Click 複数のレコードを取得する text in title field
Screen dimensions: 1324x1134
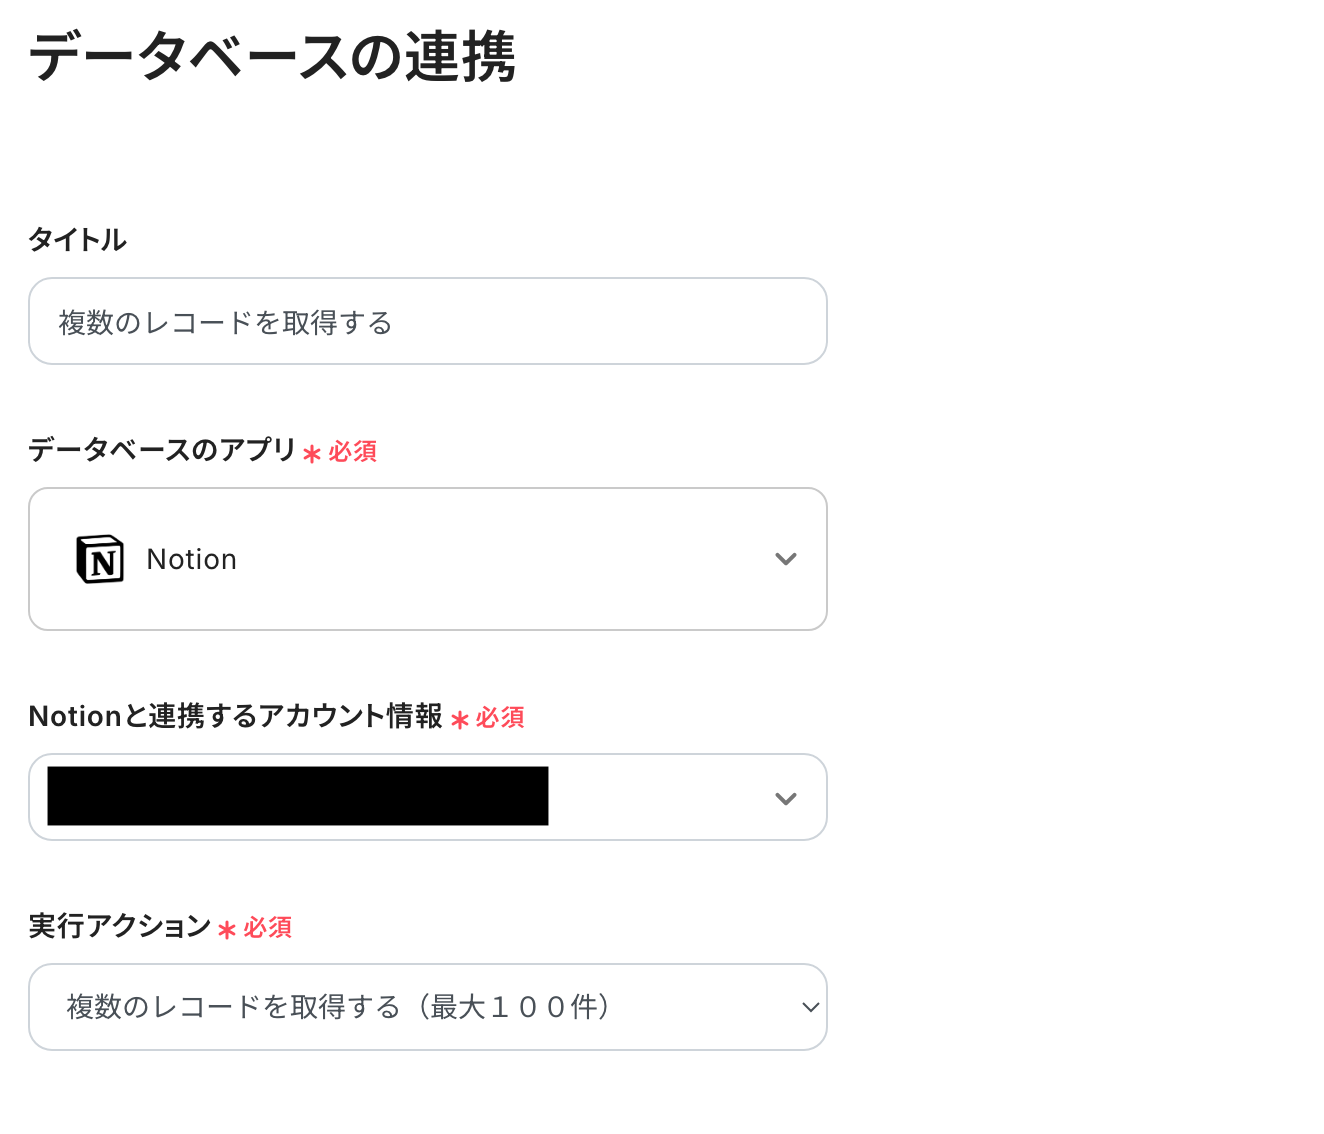point(225,323)
